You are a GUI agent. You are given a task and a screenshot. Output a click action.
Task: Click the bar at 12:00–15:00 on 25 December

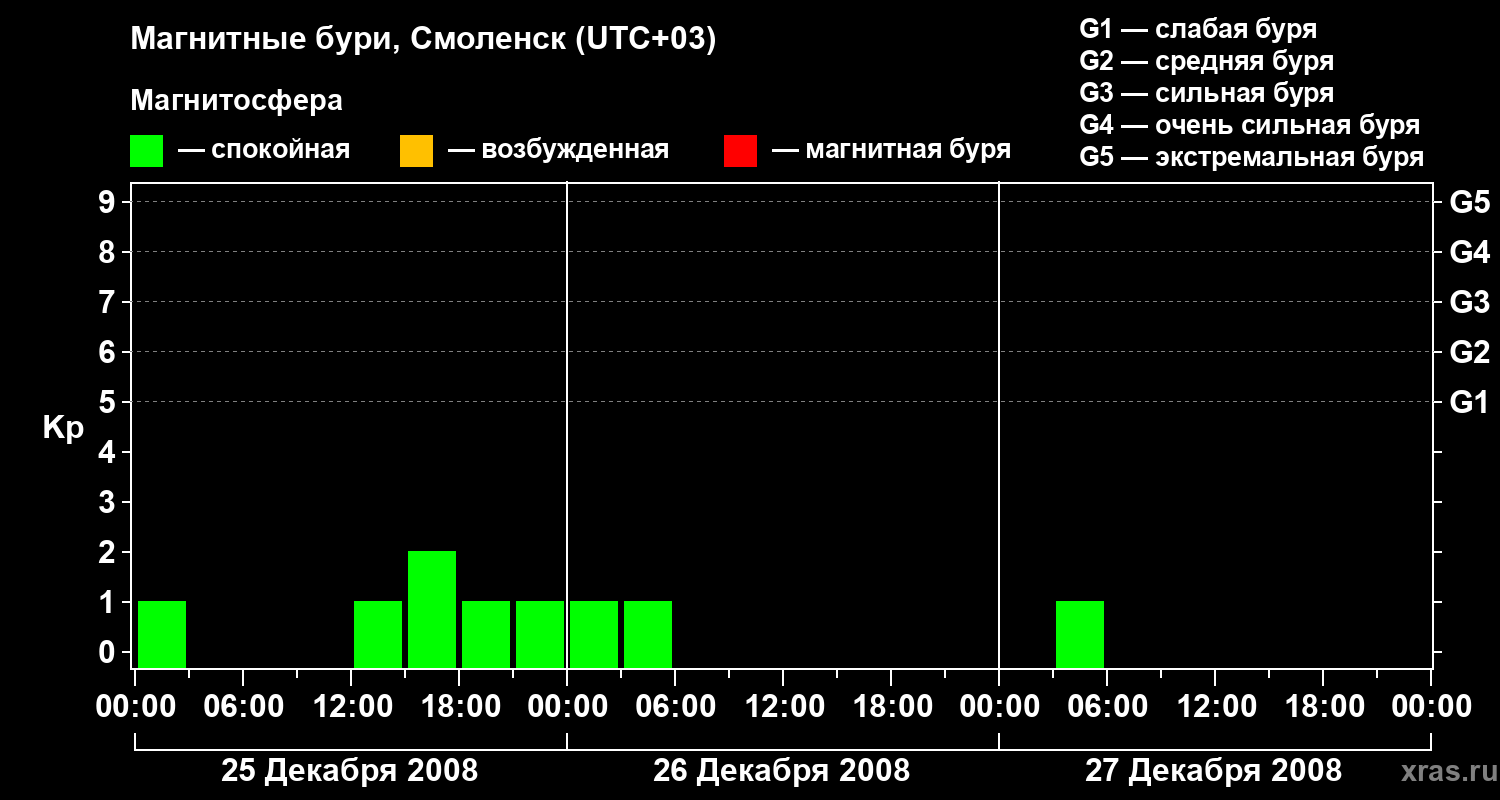pos(378,634)
